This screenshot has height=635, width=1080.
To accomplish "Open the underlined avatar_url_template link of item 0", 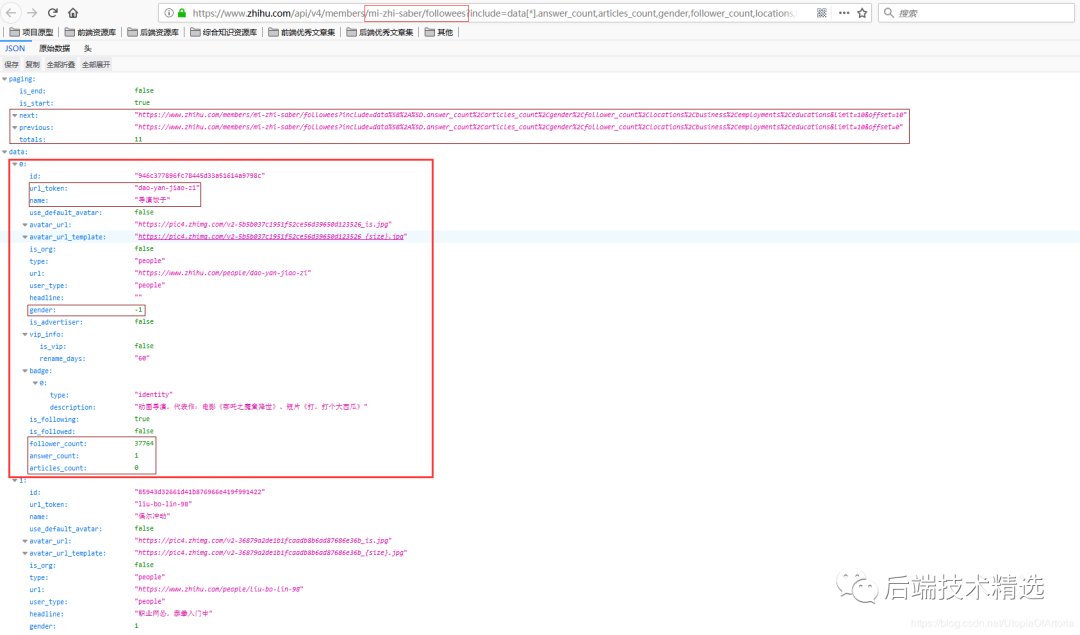I will (271, 236).
